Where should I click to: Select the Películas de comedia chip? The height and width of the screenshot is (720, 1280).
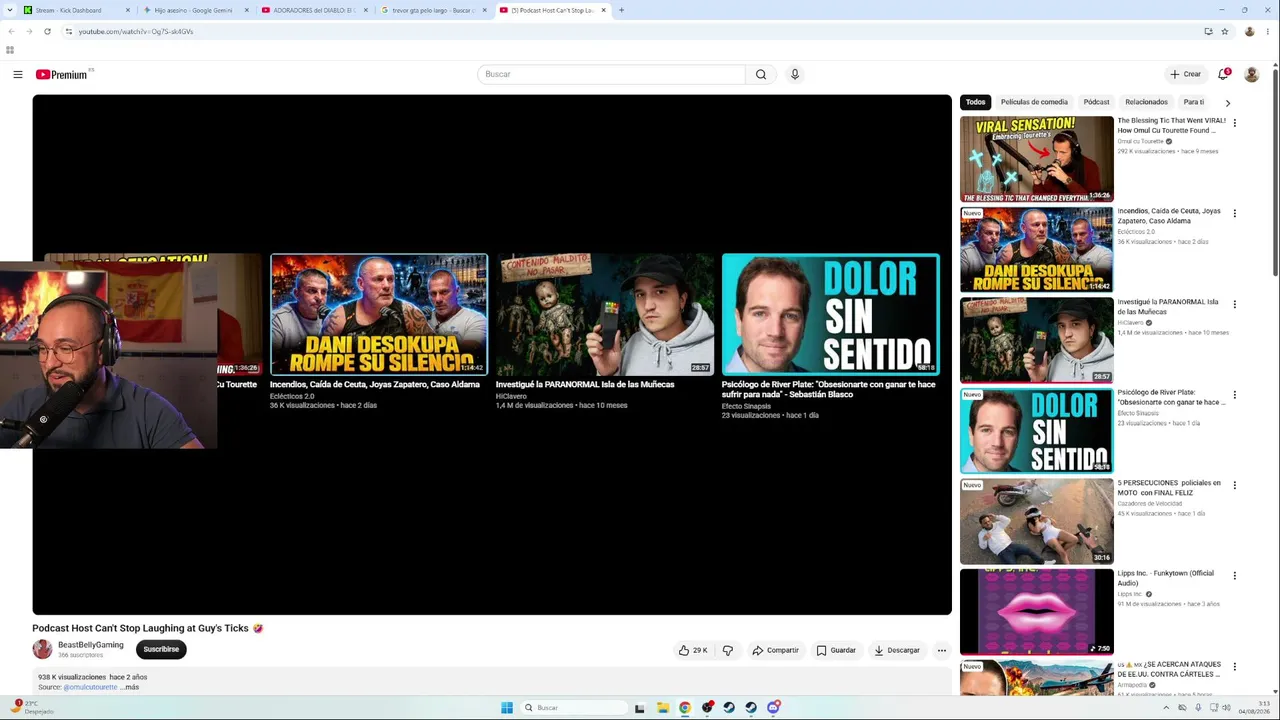pos(1034,102)
